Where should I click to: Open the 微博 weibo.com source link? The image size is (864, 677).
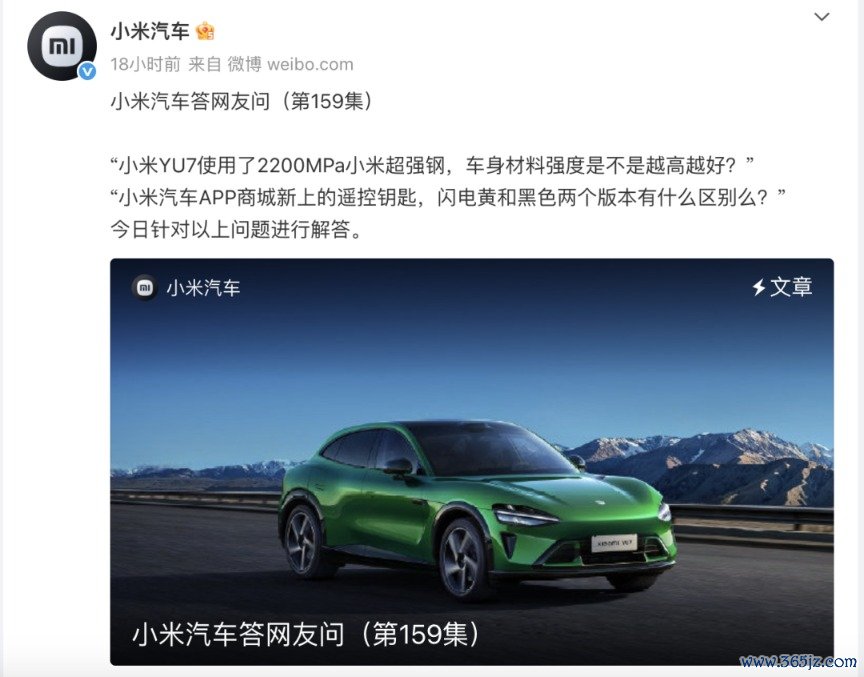pos(290,64)
